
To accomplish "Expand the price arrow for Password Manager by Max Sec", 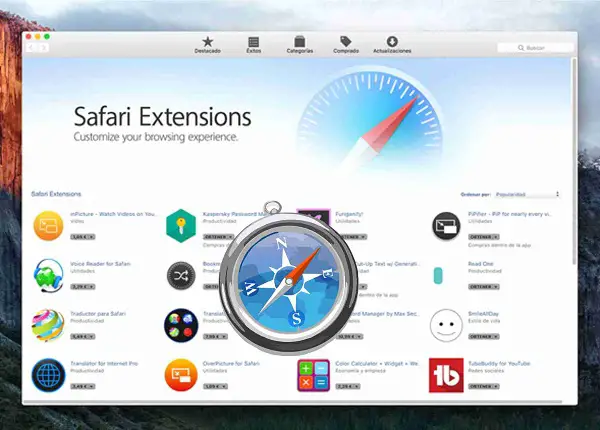I will coord(359,336).
